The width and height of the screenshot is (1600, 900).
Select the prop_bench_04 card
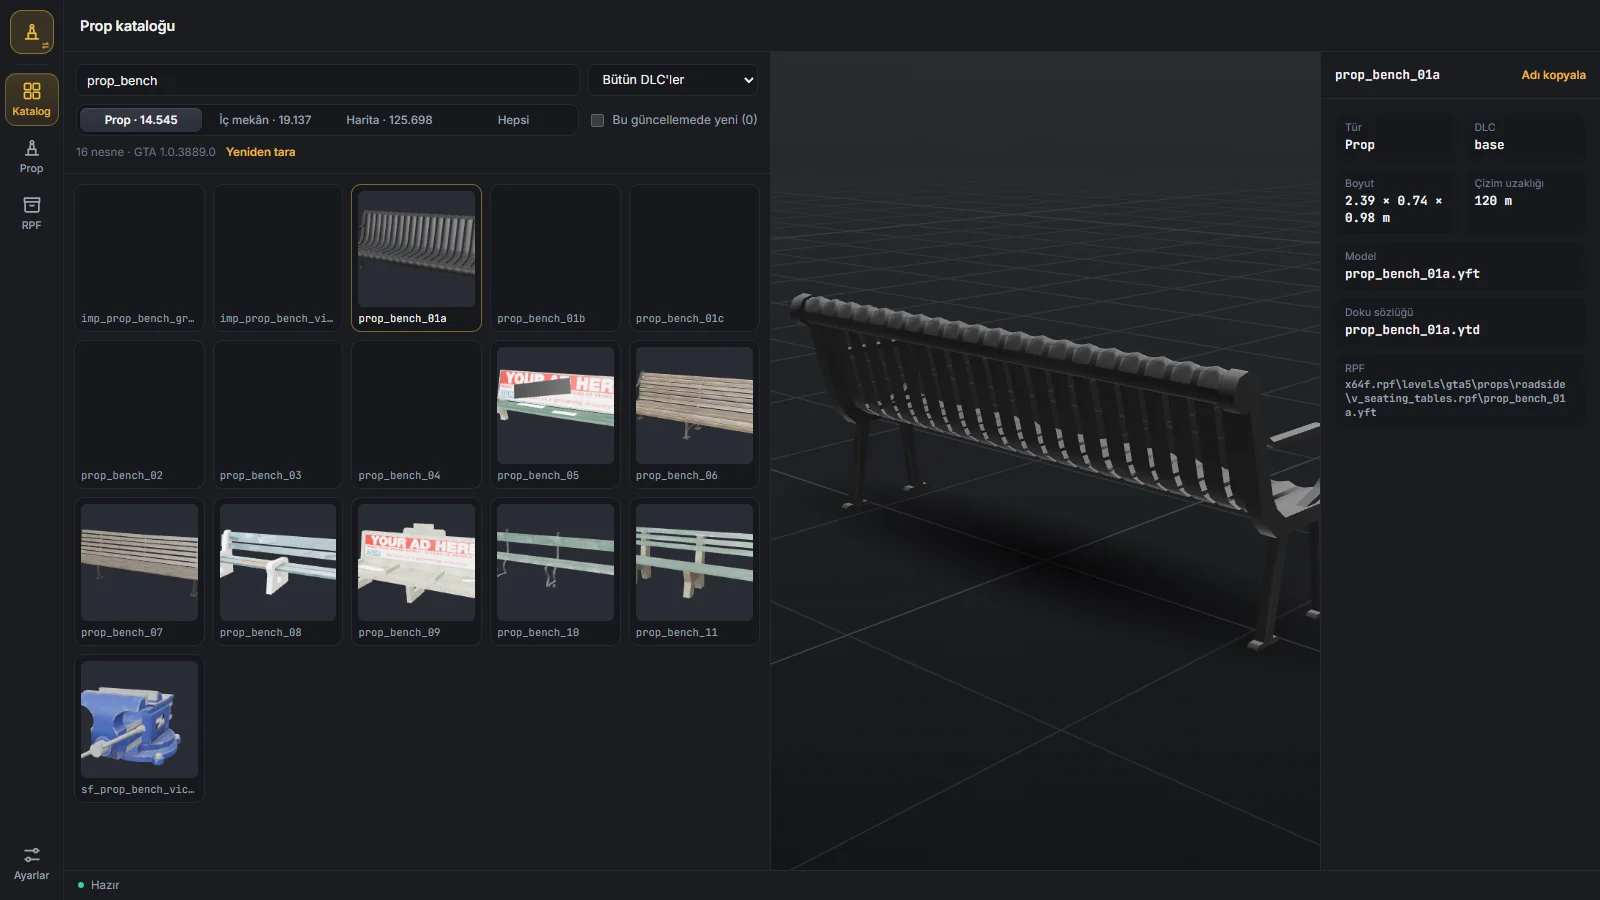417,415
